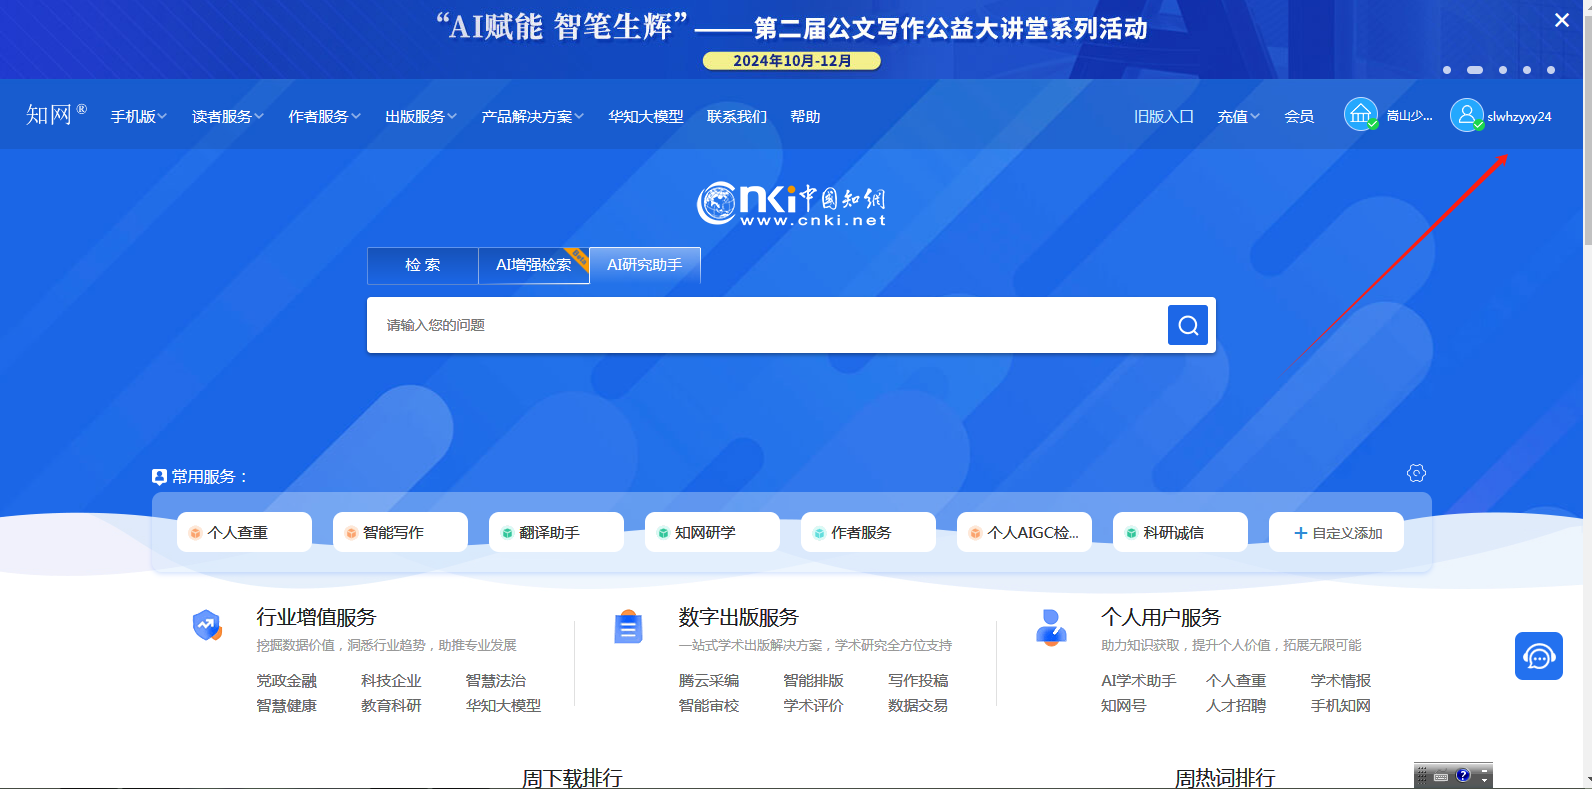The height and width of the screenshot is (789, 1592).
Task: Focus the 请输入您的问题 search box
Action: [x=767, y=325]
